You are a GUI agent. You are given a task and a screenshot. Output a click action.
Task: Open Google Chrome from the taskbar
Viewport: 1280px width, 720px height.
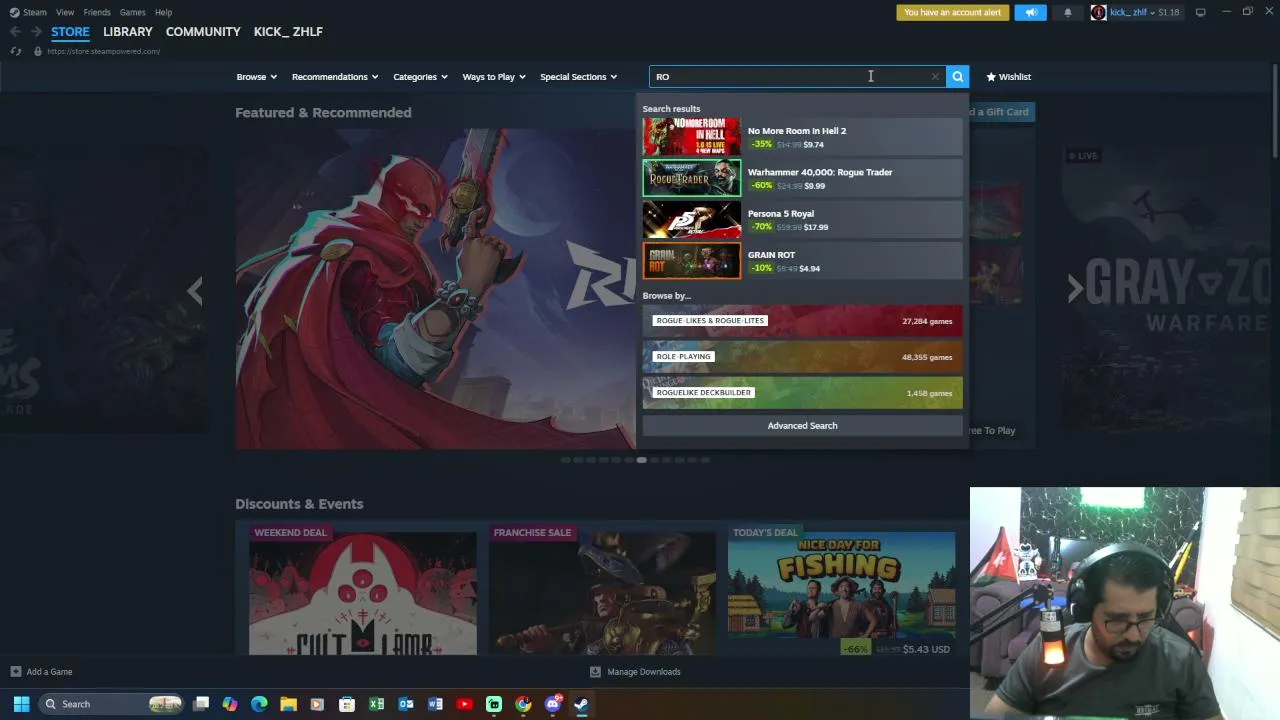[523, 704]
